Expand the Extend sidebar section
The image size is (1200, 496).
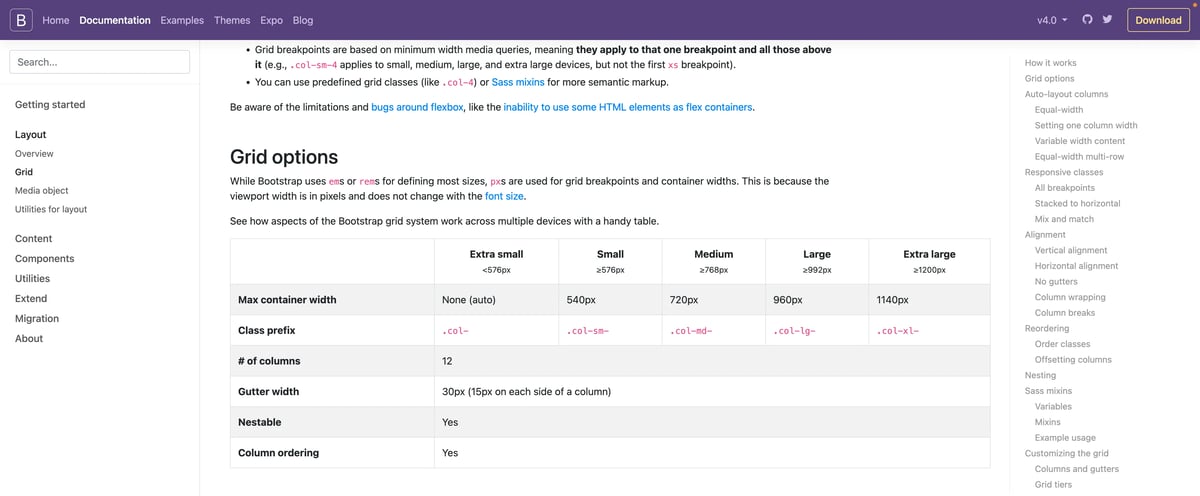point(31,298)
